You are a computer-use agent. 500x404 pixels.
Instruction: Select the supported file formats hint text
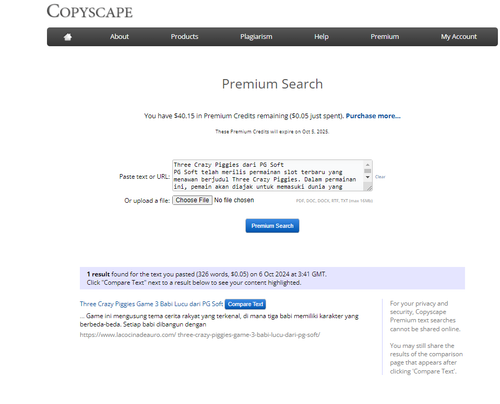334,201
